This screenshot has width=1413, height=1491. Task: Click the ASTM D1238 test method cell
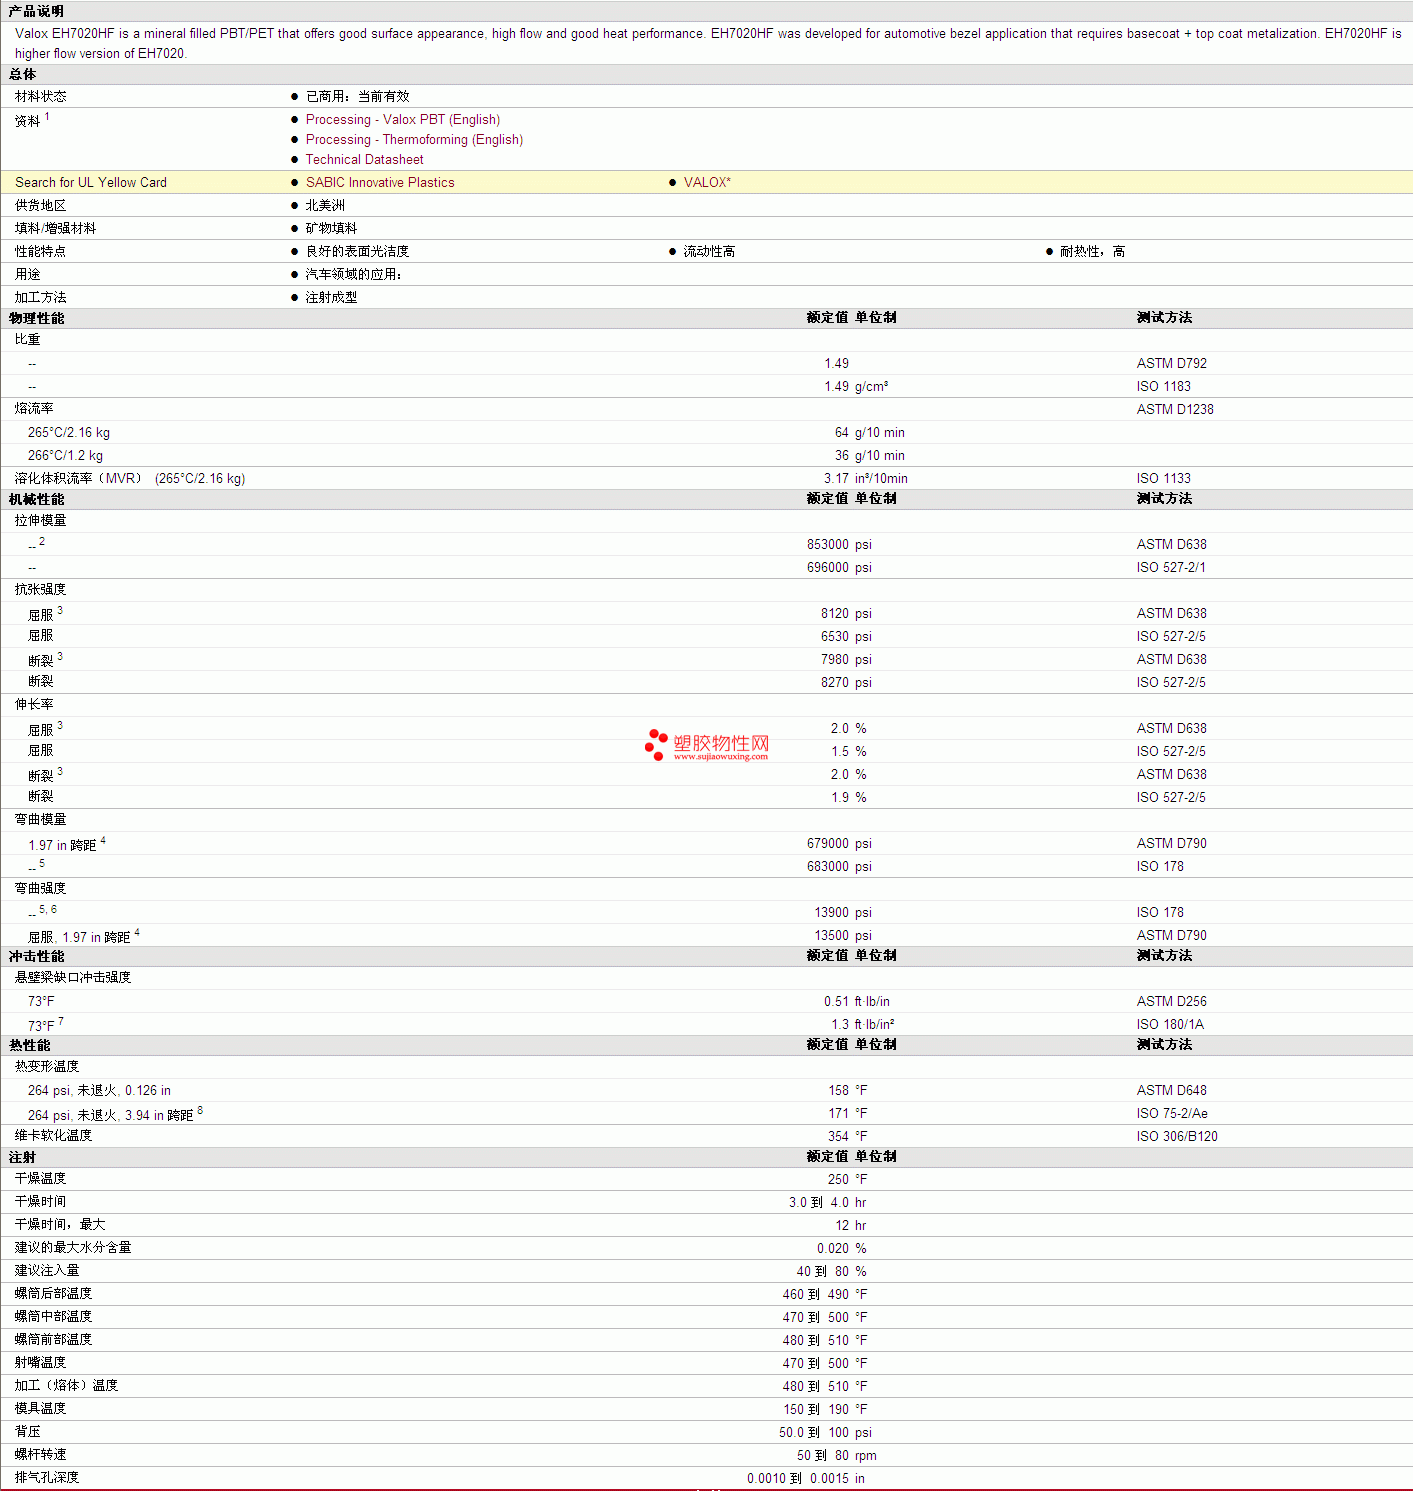point(1175,409)
